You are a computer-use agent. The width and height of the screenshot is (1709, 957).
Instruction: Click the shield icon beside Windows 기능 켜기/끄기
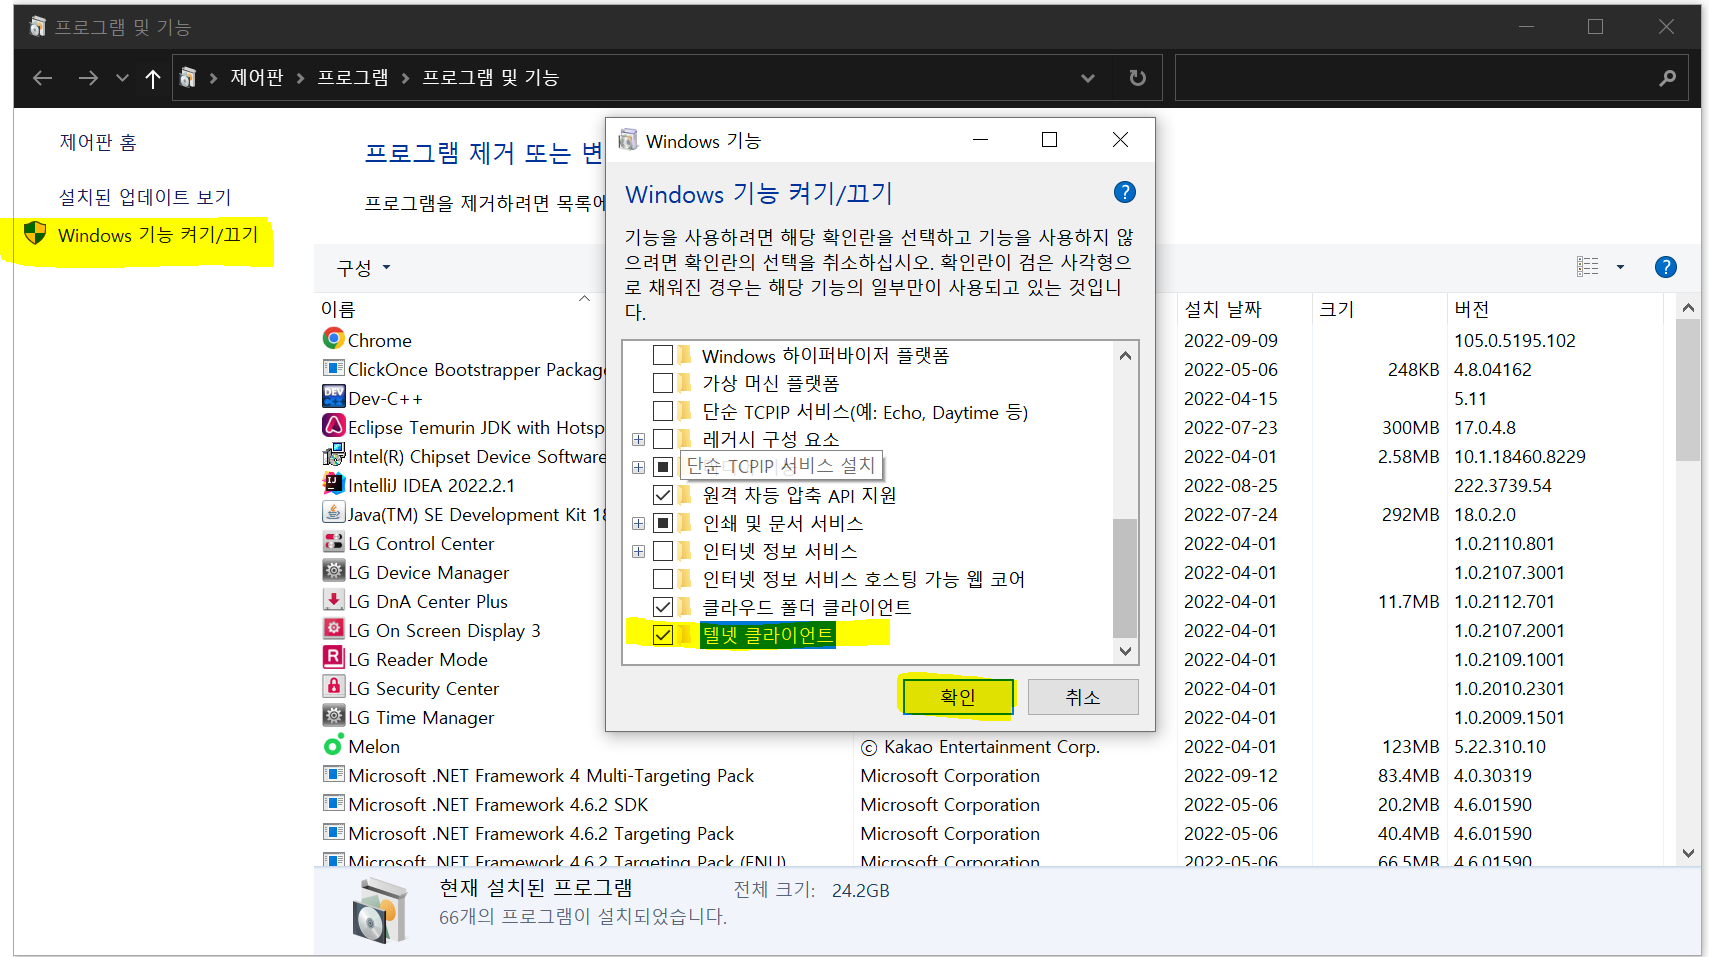tap(35, 234)
